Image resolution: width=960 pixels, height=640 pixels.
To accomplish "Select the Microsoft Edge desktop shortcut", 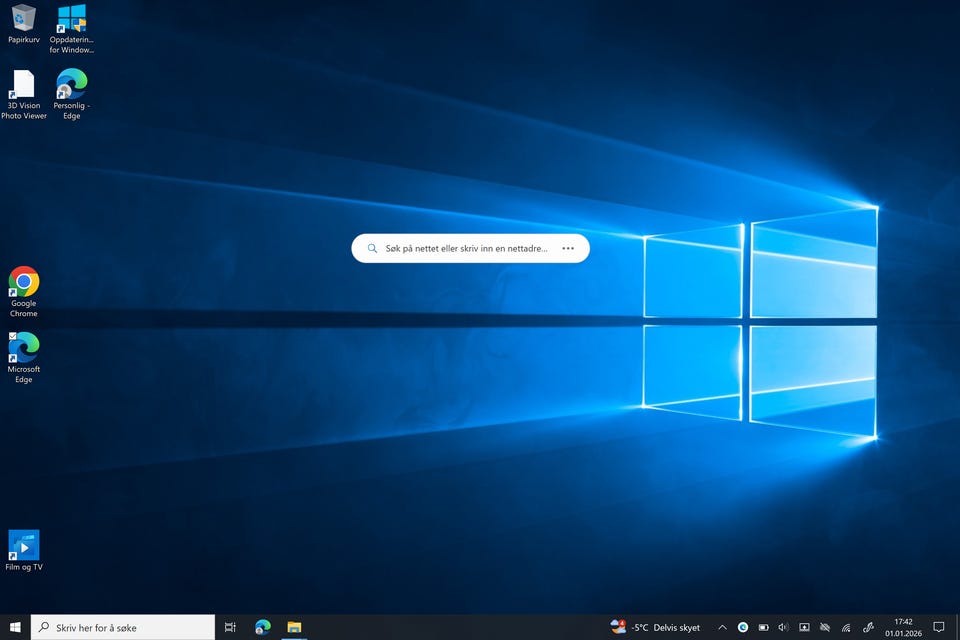I will coord(23,358).
